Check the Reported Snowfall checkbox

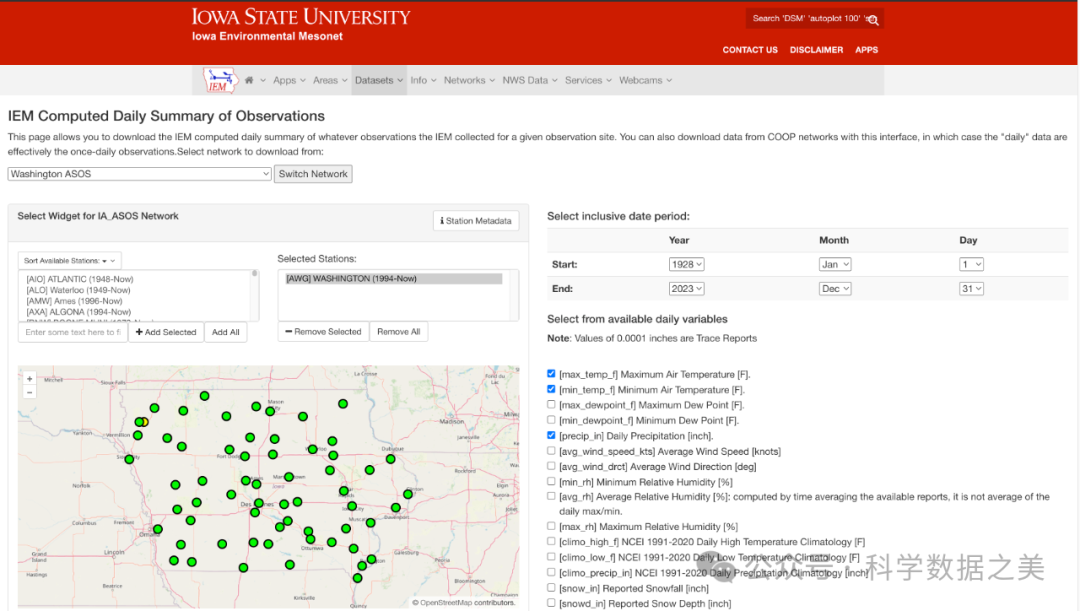click(551, 588)
